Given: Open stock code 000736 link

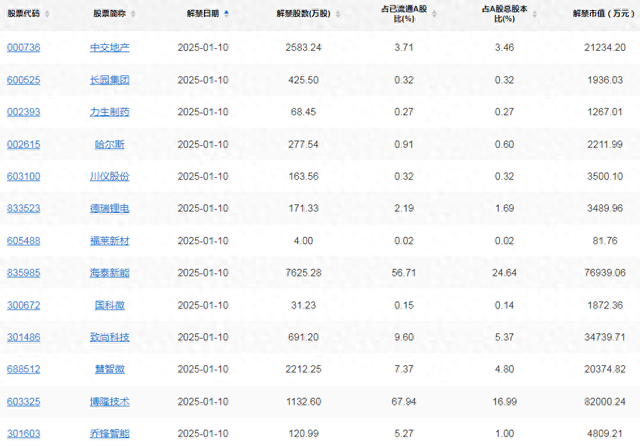Looking at the screenshot, I should click(x=24, y=48).
